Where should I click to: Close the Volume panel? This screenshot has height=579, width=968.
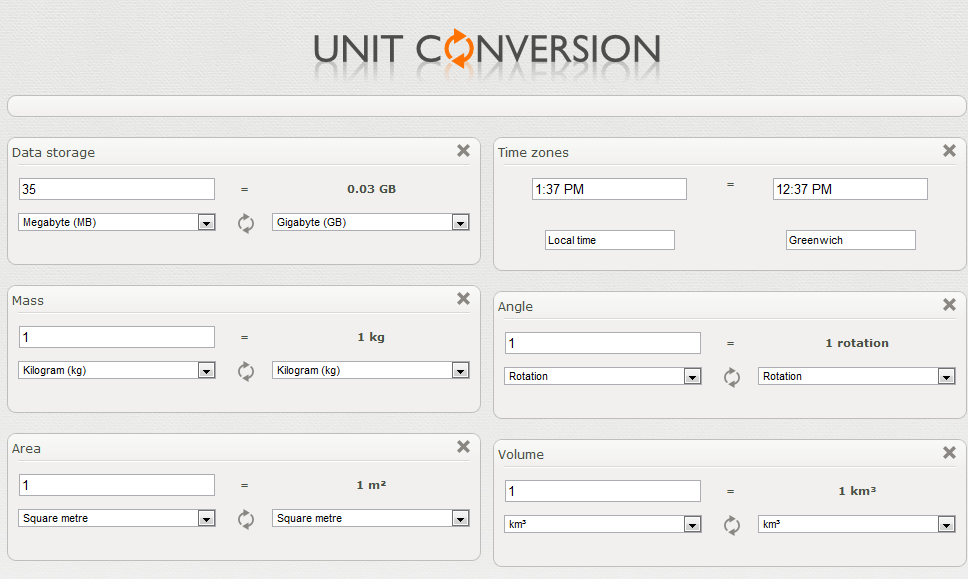point(949,452)
